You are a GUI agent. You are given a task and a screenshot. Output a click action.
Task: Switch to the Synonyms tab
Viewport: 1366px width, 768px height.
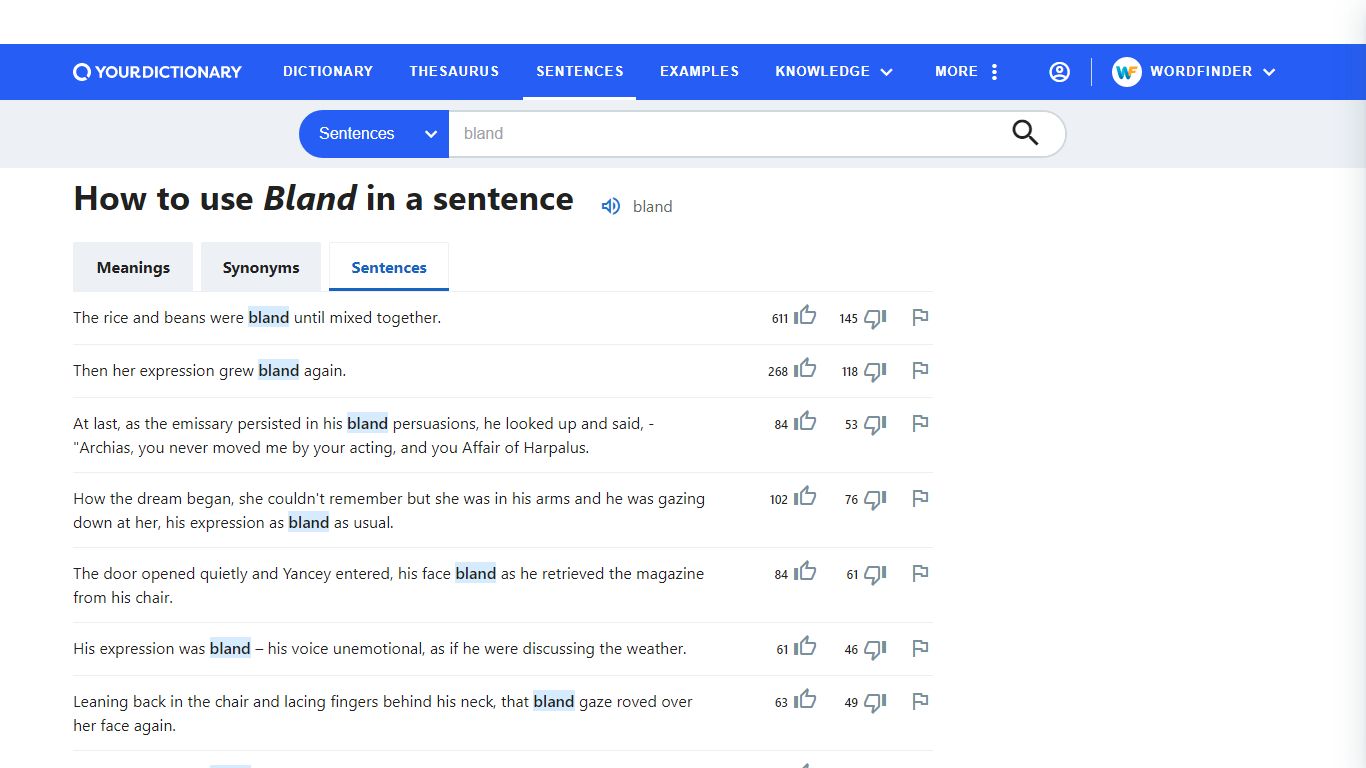point(261,267)
